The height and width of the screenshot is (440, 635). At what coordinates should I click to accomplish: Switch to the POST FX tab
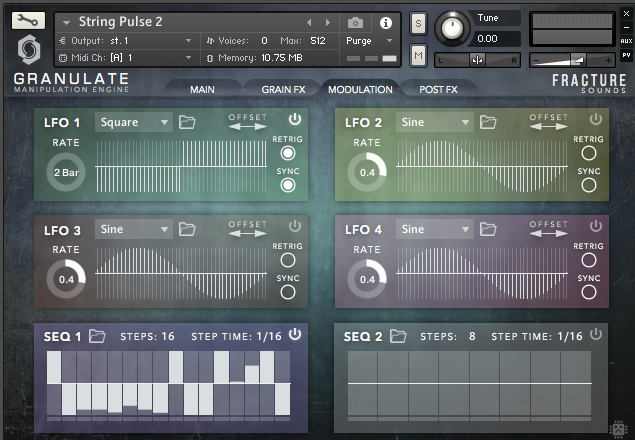point(438,90)
